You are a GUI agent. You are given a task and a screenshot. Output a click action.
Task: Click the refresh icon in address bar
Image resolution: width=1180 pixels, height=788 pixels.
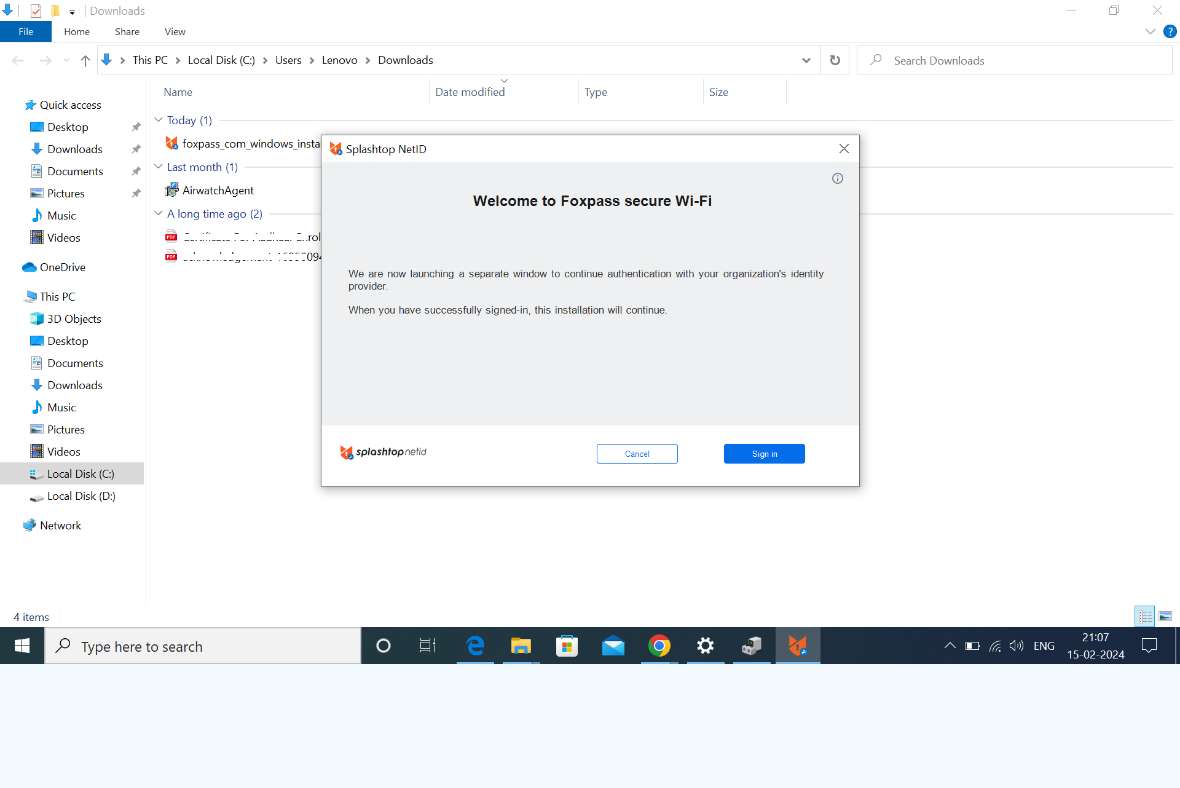(835, 60)
